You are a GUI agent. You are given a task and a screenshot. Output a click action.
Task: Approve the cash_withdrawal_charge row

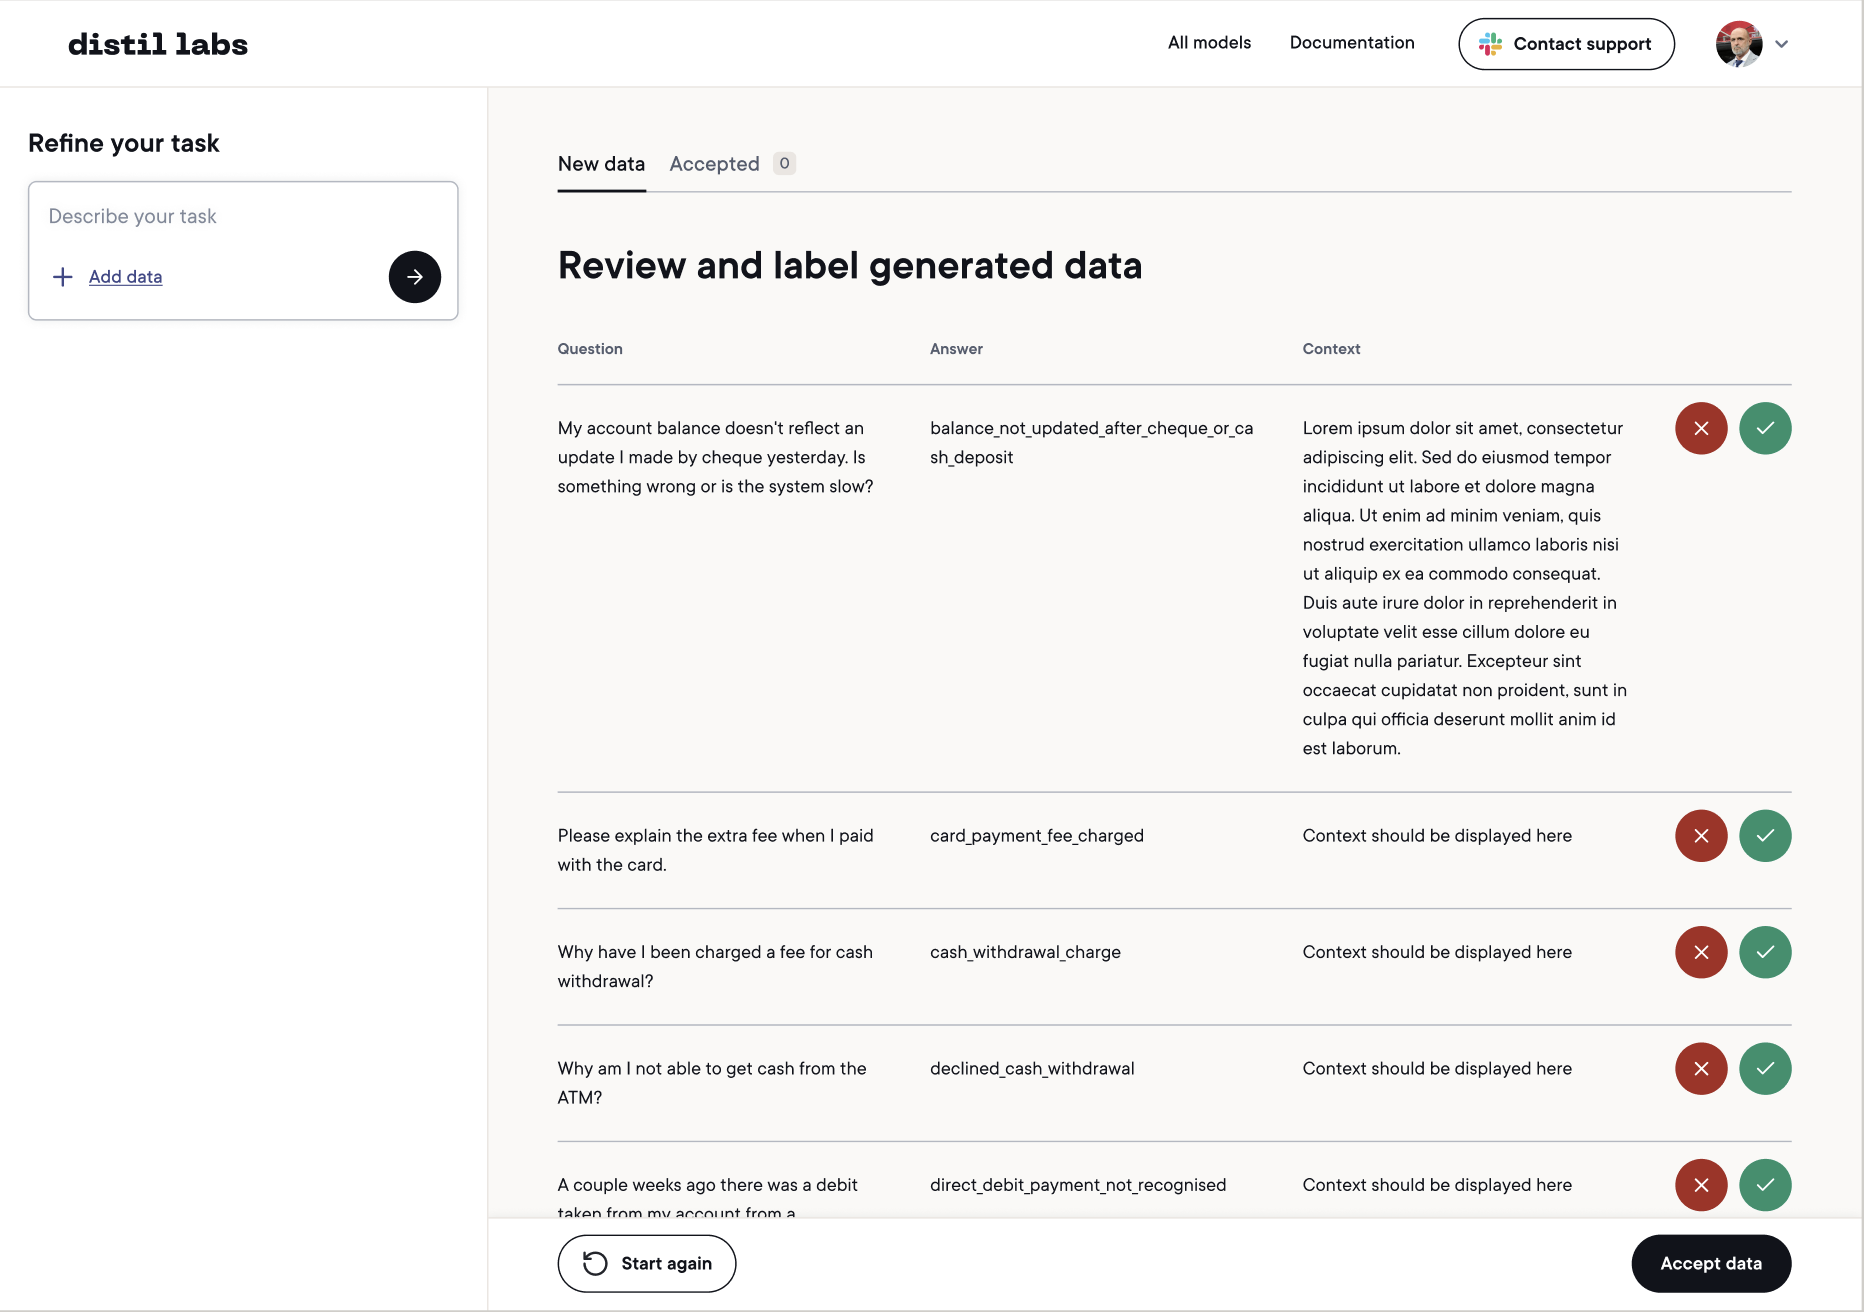1765,952
